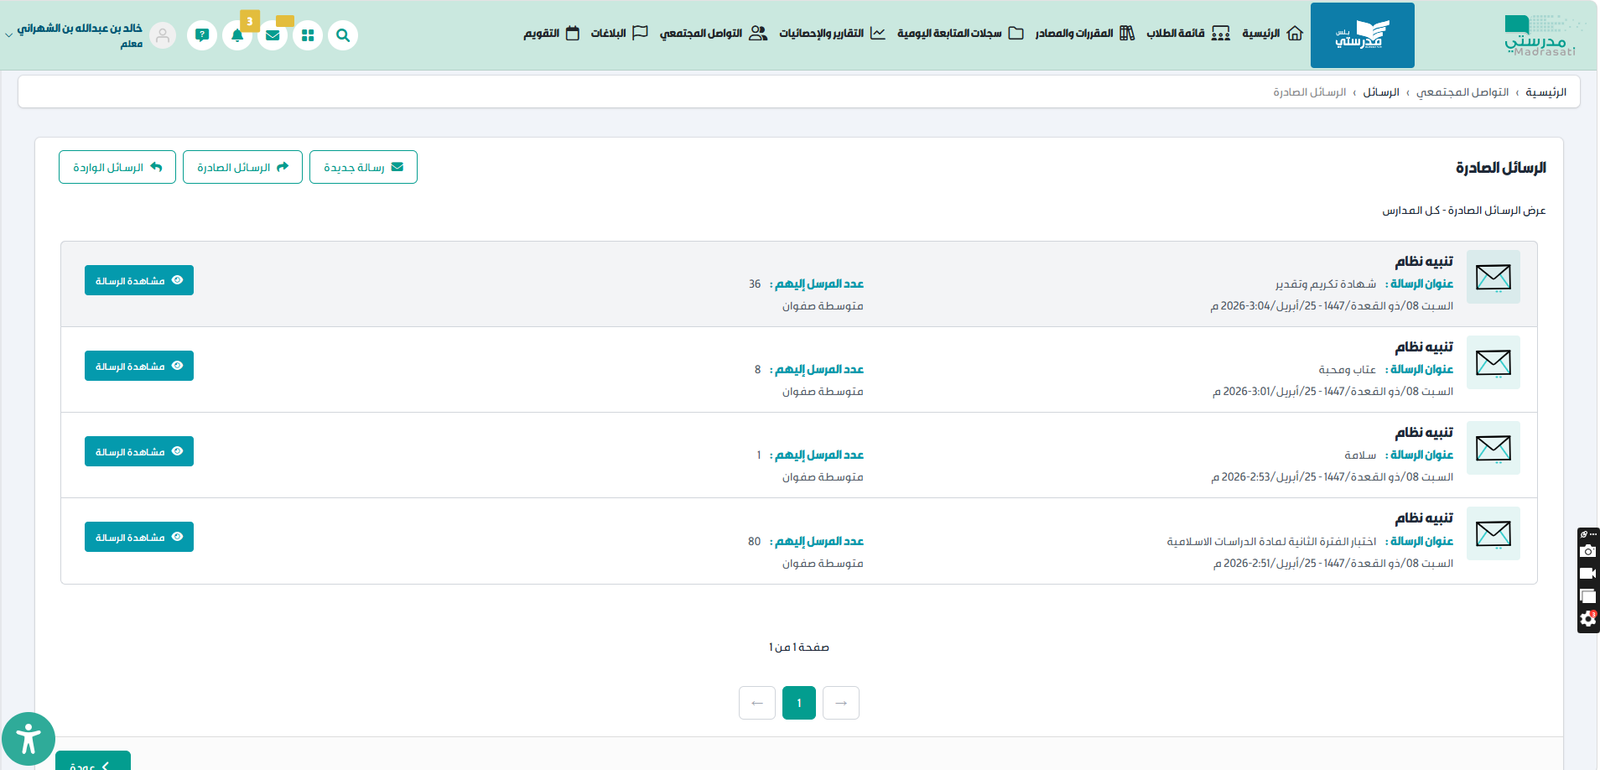View the message titled عتاب ومحبة
1600x770 pixels.
click(x=139, y=366)
